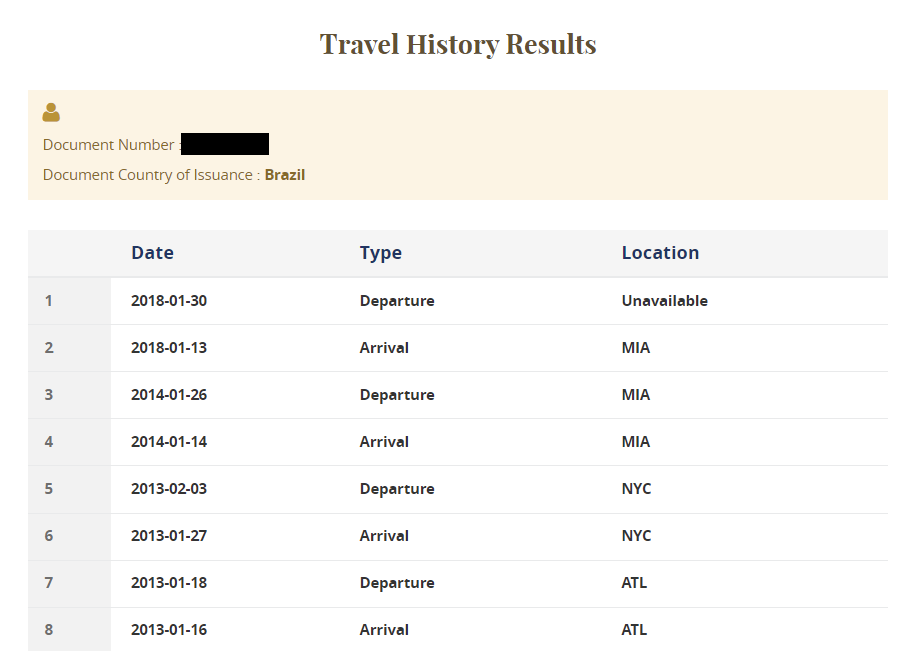Viewport: 916px width, 651px height.
Task: Click the Location column header
Action: click(660, 253)
